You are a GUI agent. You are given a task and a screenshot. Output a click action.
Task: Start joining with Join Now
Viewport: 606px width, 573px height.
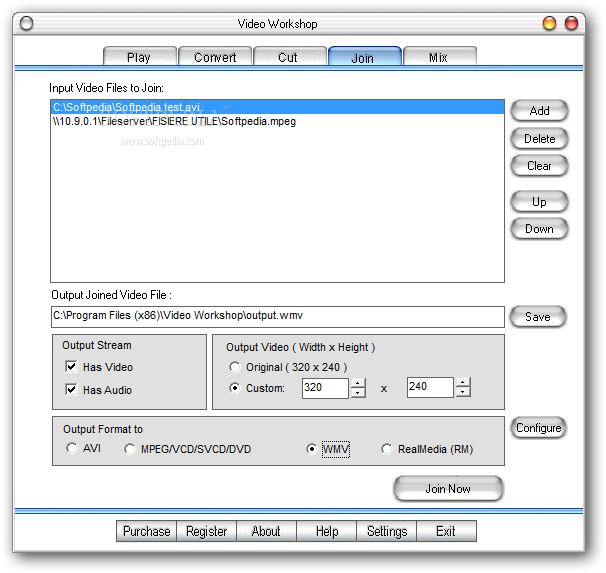coord(448,489)
